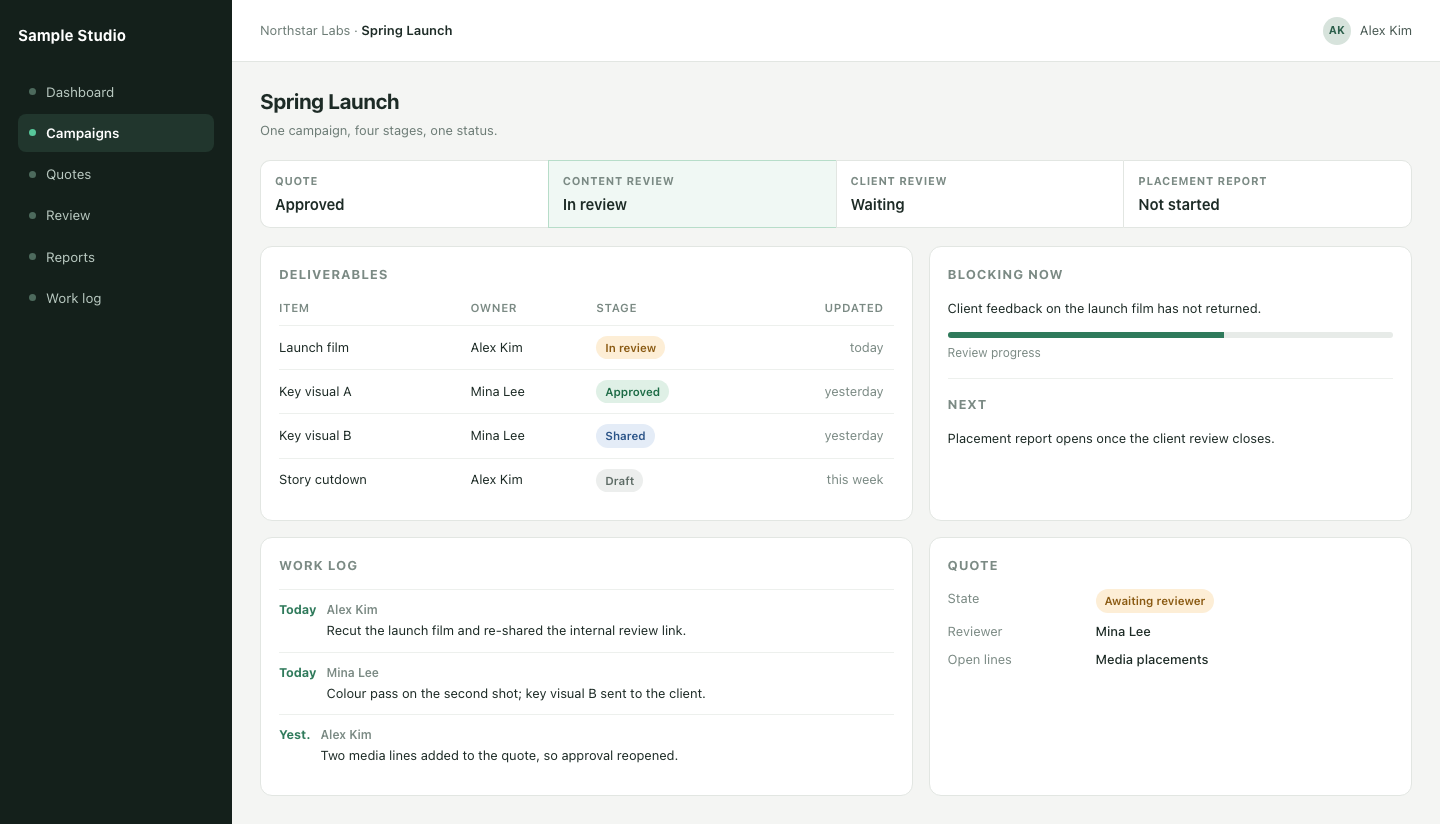
Task: Open the Quotes sidebar section
Action: pos(116,174)
